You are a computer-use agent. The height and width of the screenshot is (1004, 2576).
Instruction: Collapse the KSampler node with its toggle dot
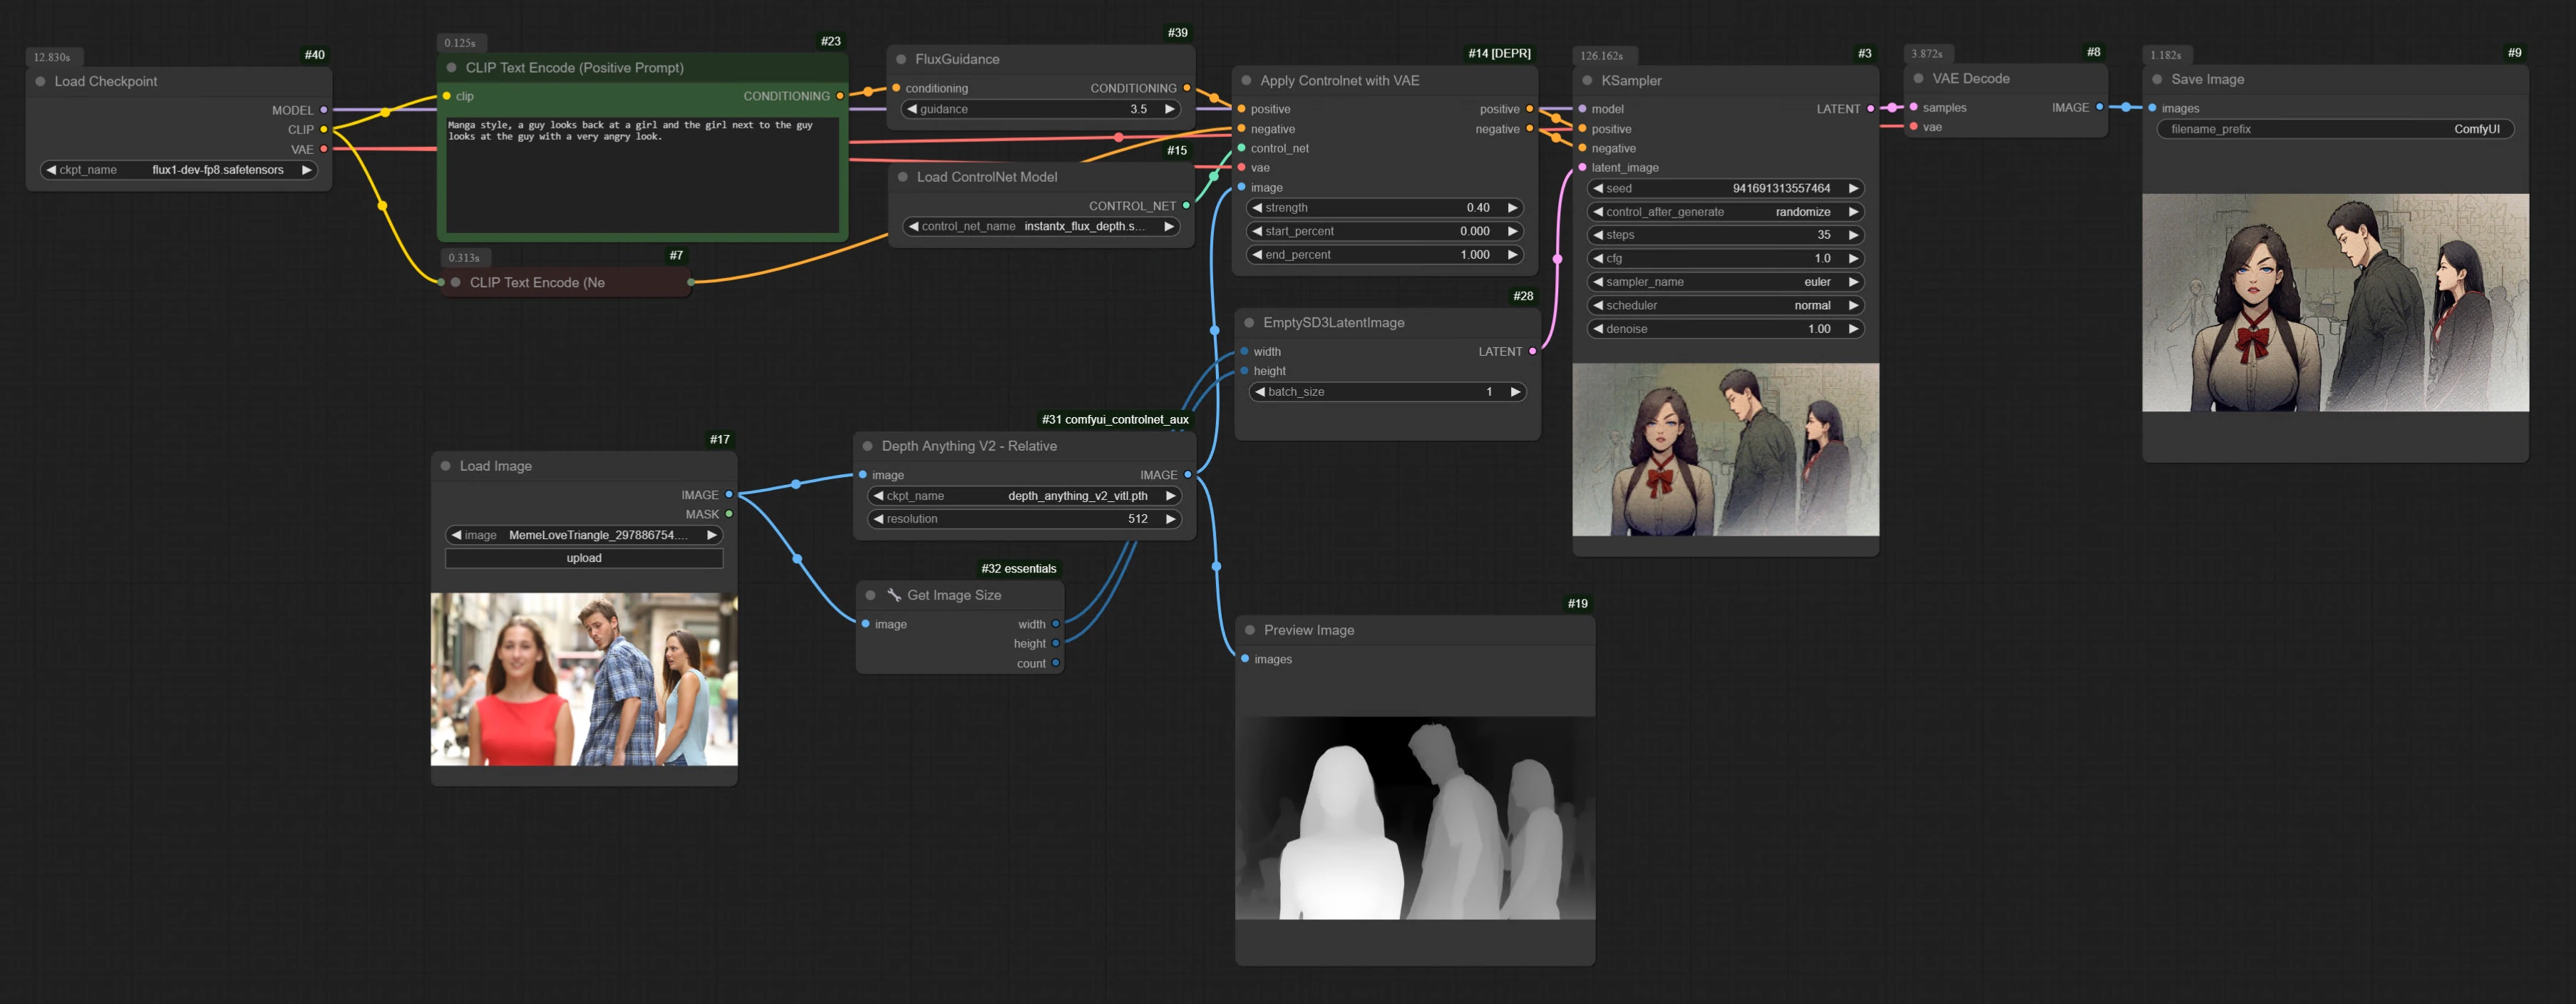pyautogui.click(x=1588, y=80)
